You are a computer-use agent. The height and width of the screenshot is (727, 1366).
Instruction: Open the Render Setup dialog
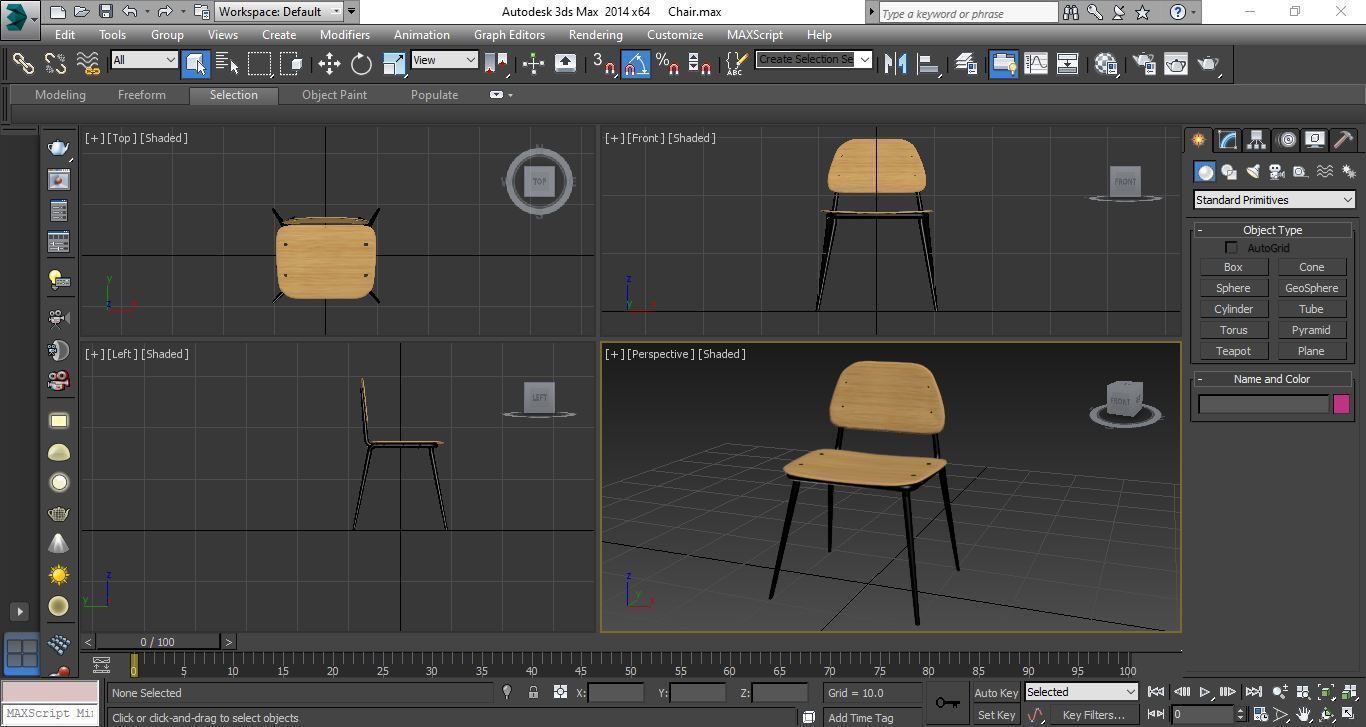[1142, 63]
